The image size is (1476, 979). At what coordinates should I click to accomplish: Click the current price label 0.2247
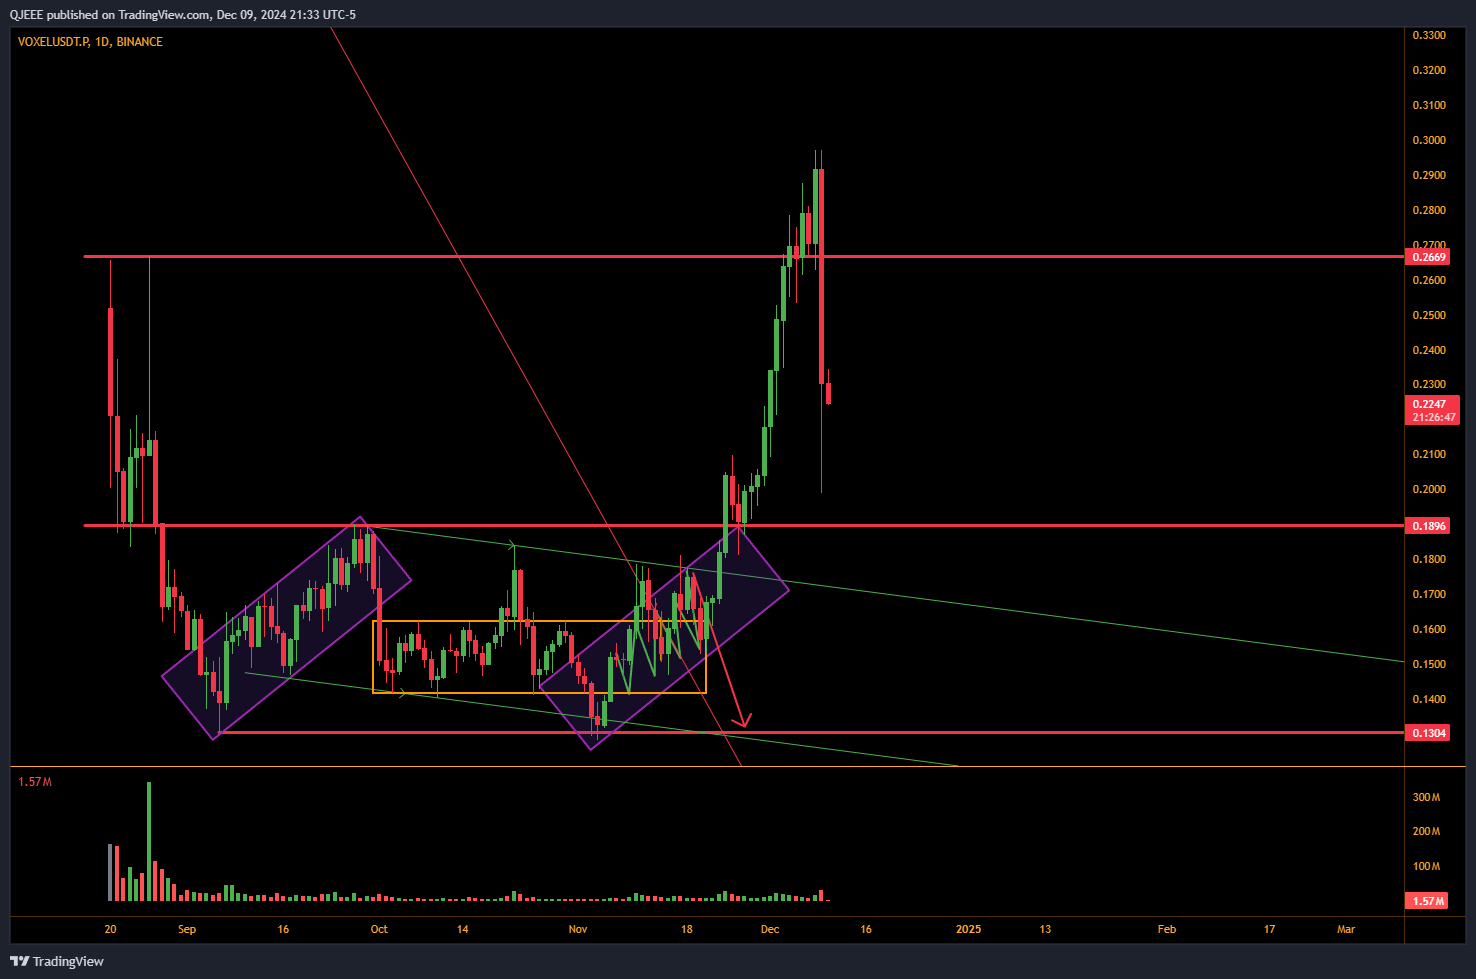point(1429,404)
